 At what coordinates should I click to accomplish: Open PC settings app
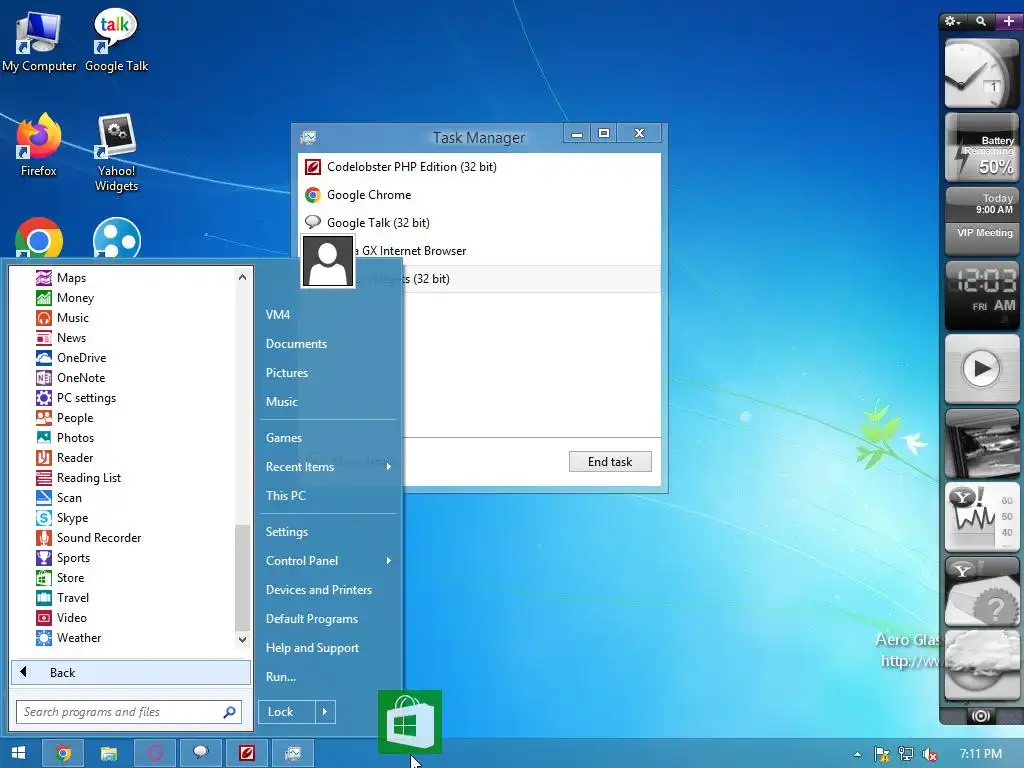(x=76, y=398)
